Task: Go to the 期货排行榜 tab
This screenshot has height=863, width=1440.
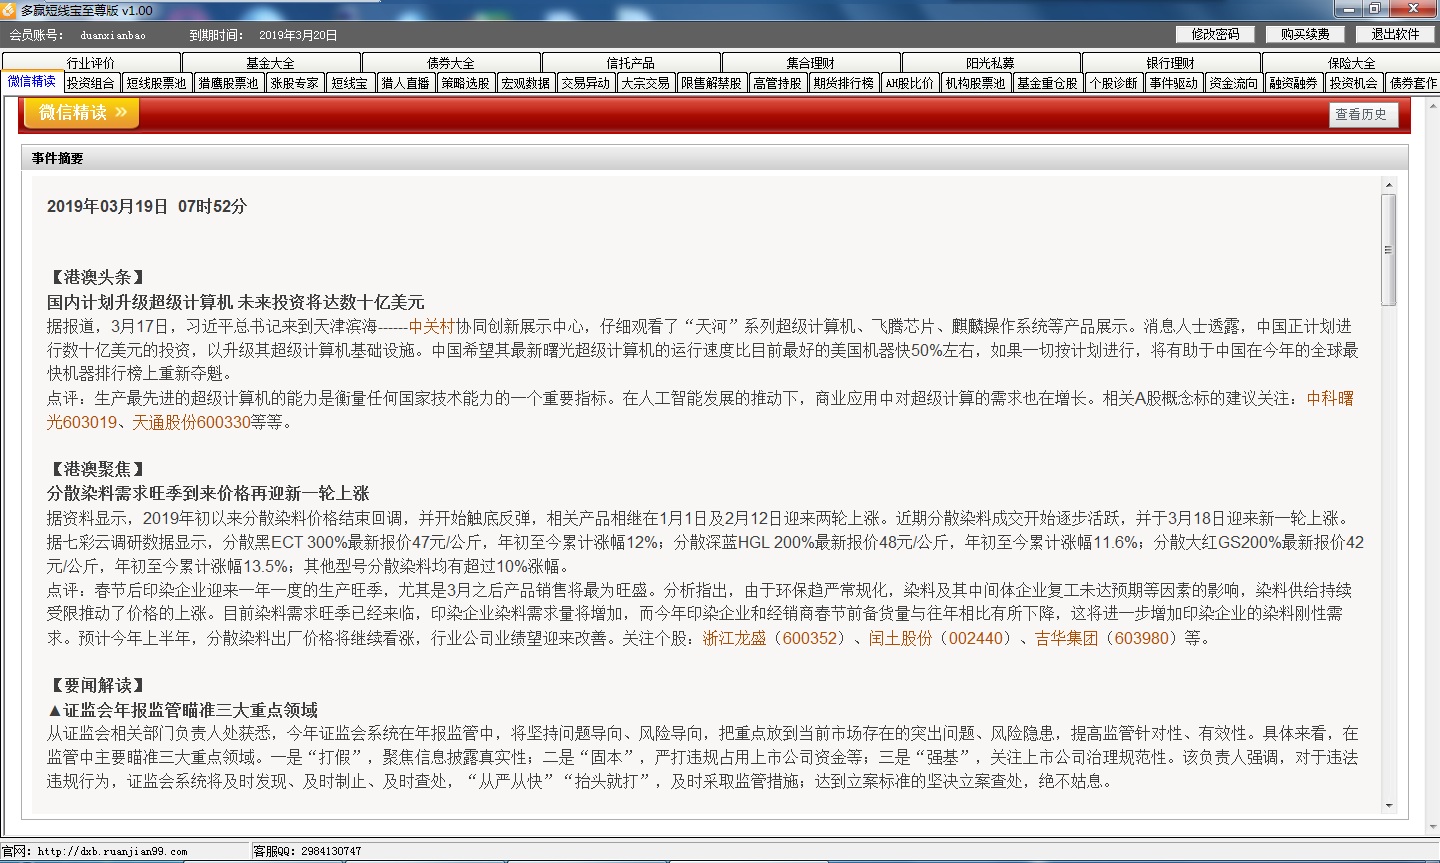Action: pyautogui.click(x=844, y=83)
